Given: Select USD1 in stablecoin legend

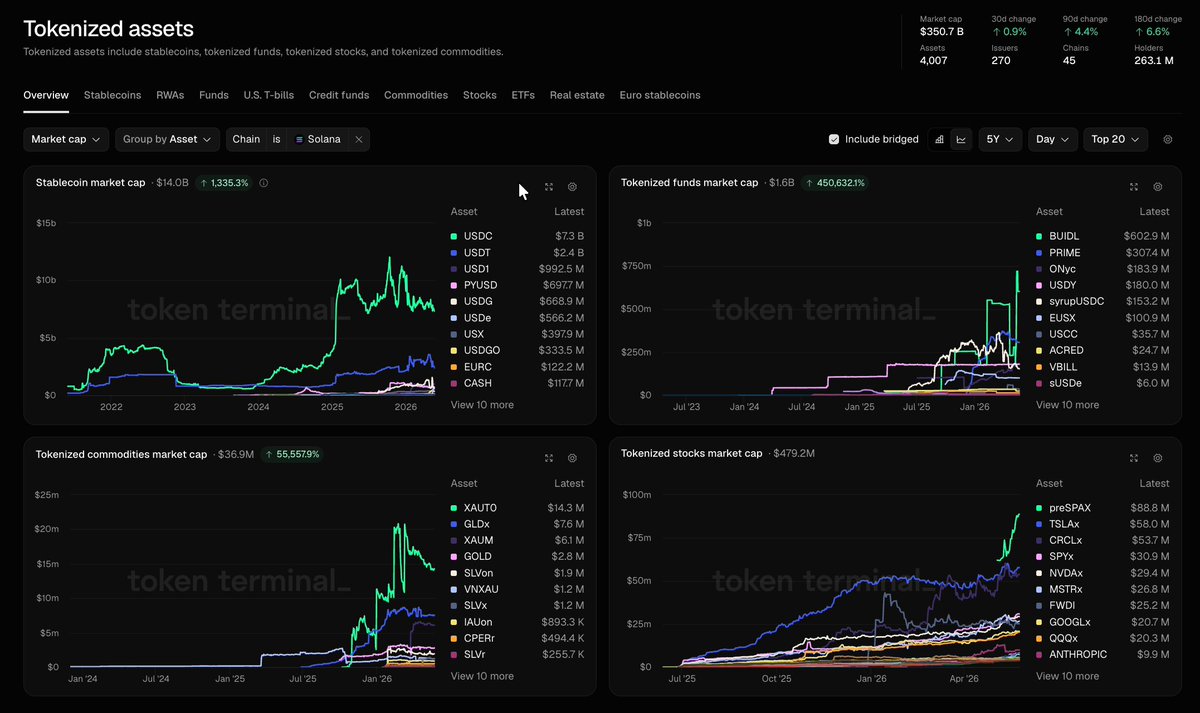Looking at the screenshot, I should tap(517, 269).
